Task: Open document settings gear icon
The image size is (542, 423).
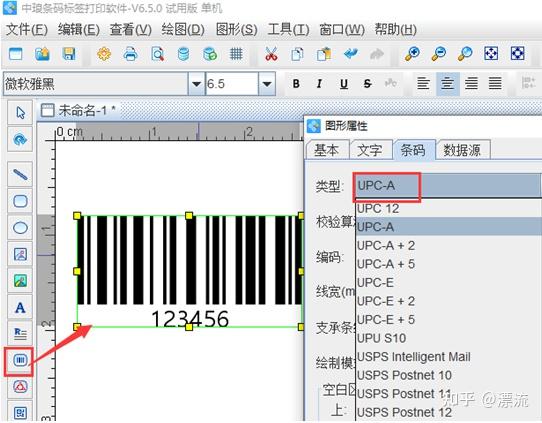Action: pos(104,54)
